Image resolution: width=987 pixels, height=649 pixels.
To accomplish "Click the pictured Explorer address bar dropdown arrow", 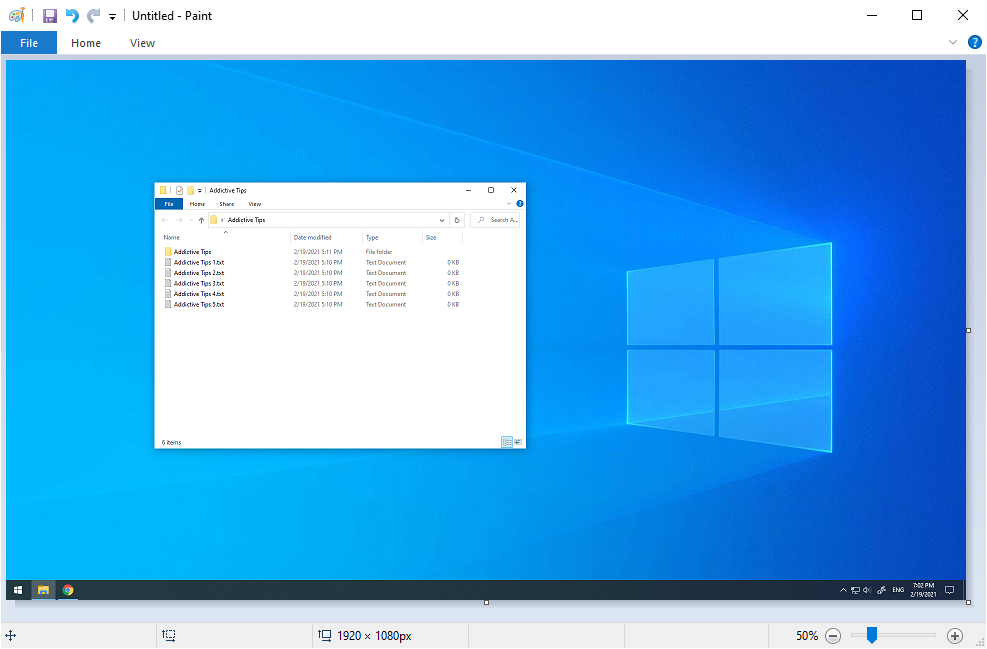I will (x=442, y=220).
